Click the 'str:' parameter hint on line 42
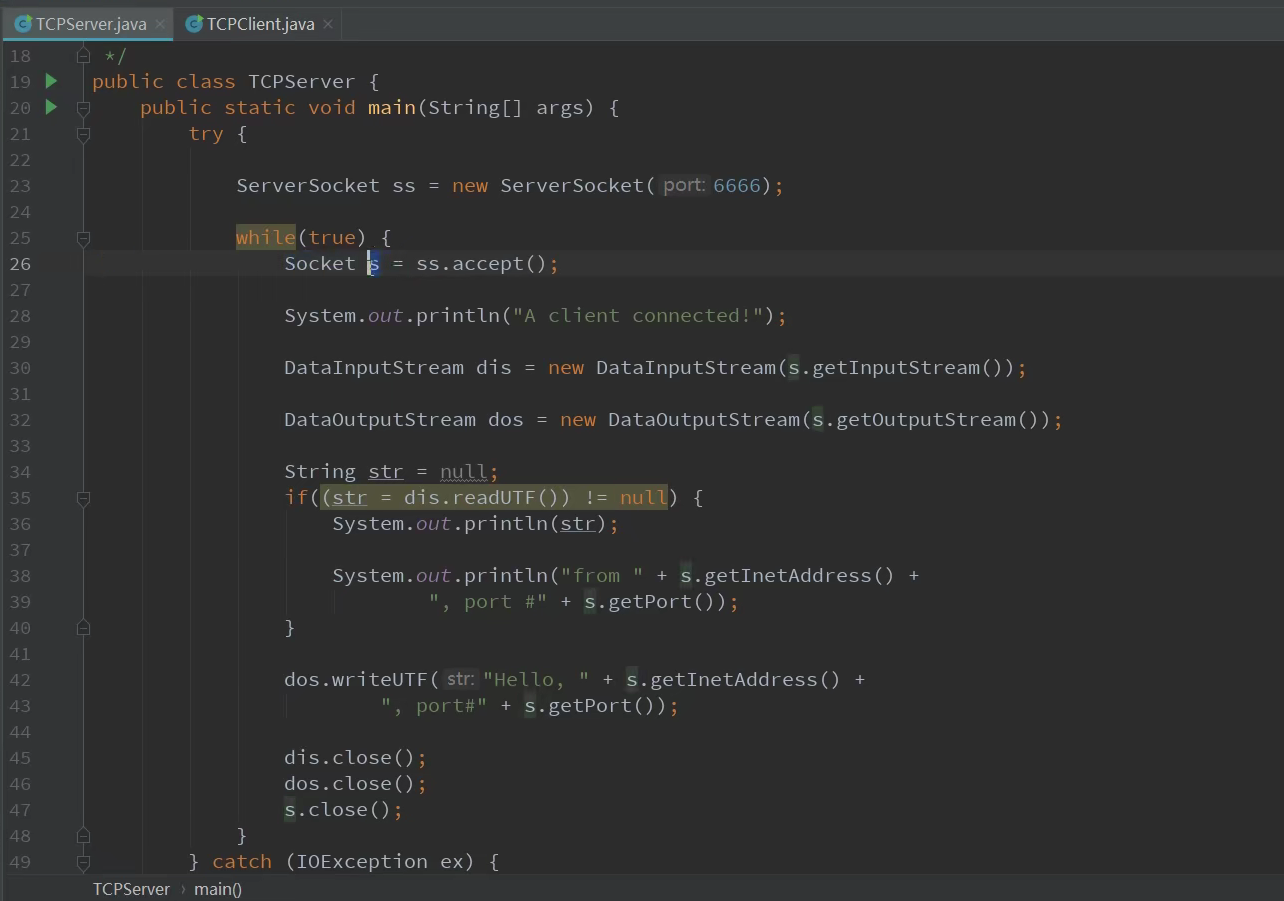The height and width of the screenshot is (901, 1284). coord(460,679)
